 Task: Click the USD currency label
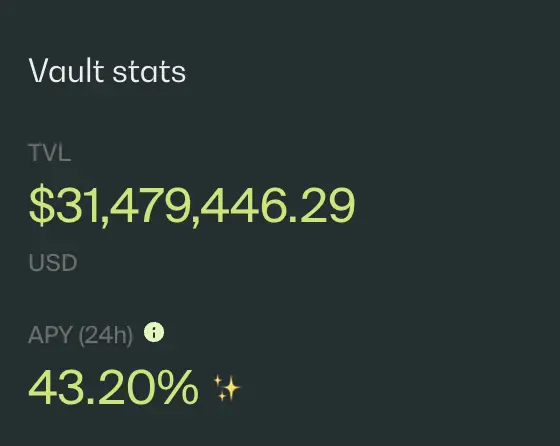pos(53,262)
